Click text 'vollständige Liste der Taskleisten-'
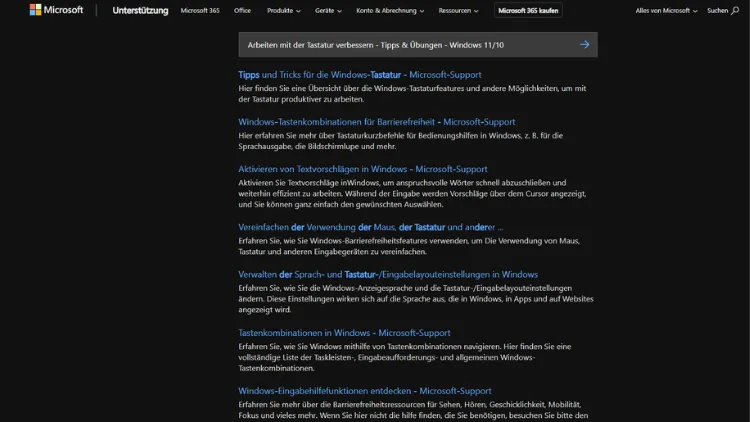 tap(297, 357)
